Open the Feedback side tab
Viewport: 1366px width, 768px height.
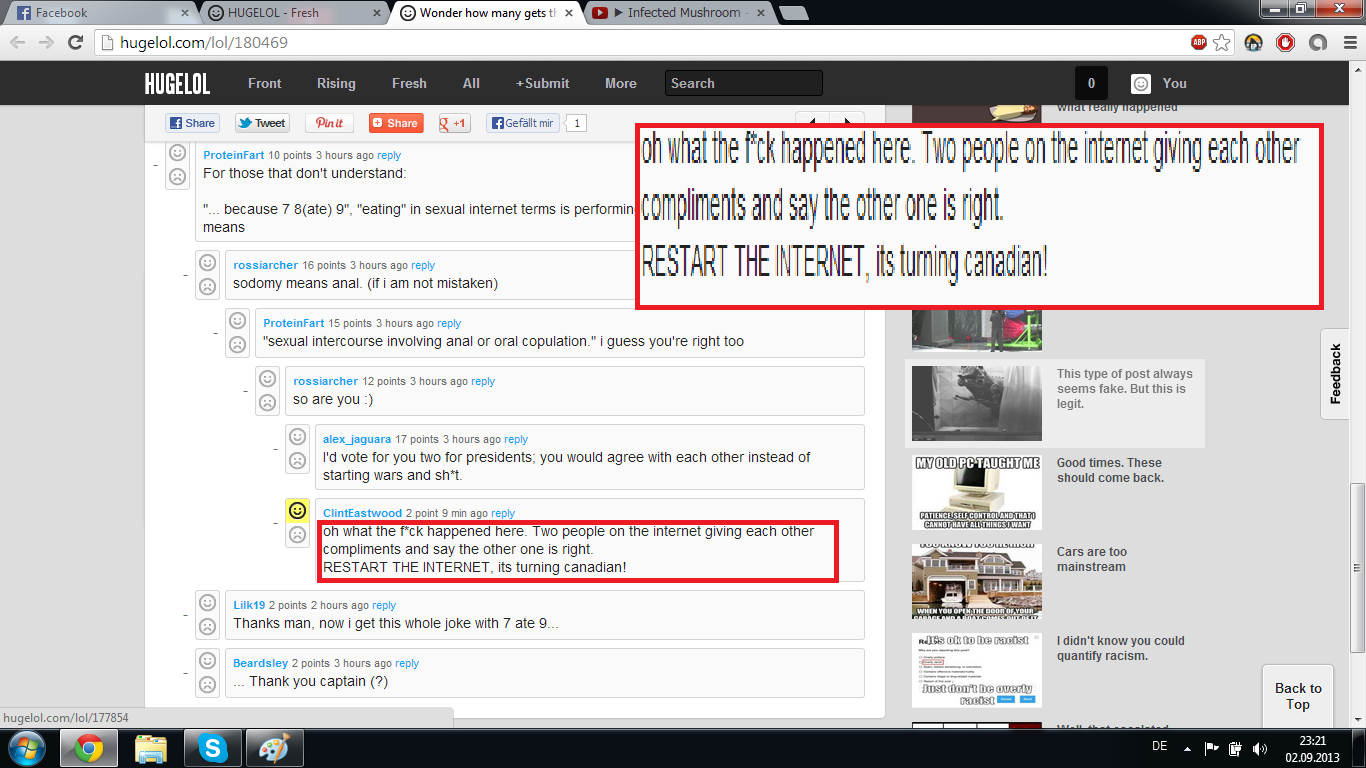tap(1335, 374)
